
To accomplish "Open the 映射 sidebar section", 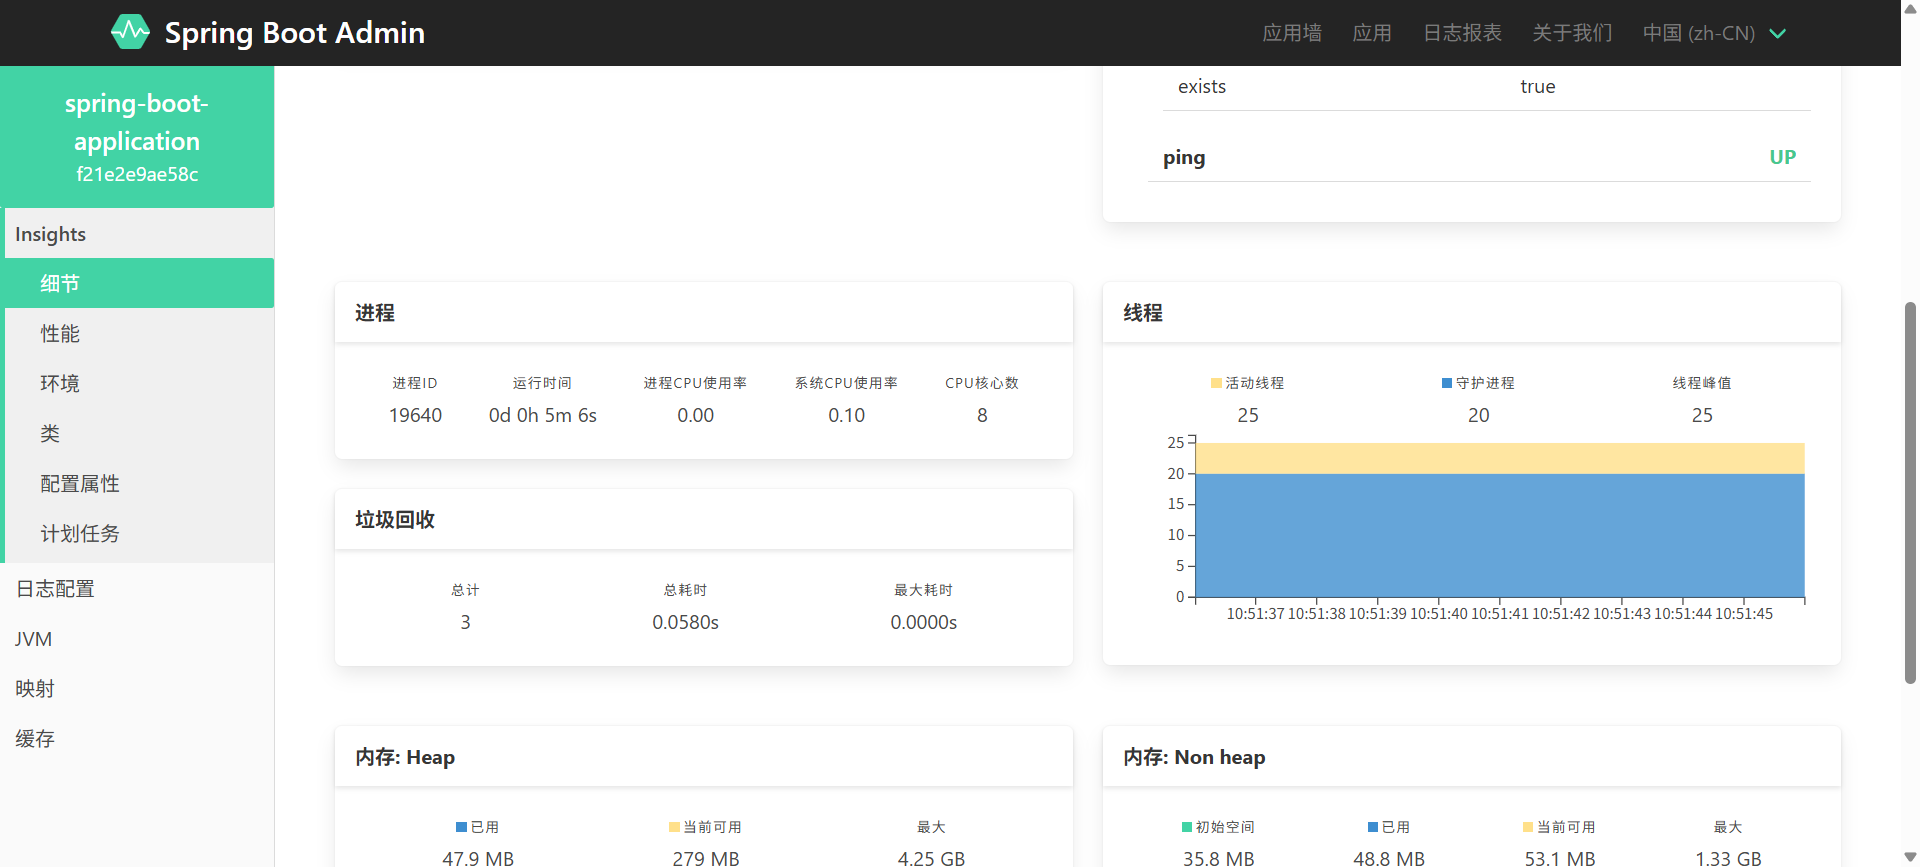I will coord(137,689).
